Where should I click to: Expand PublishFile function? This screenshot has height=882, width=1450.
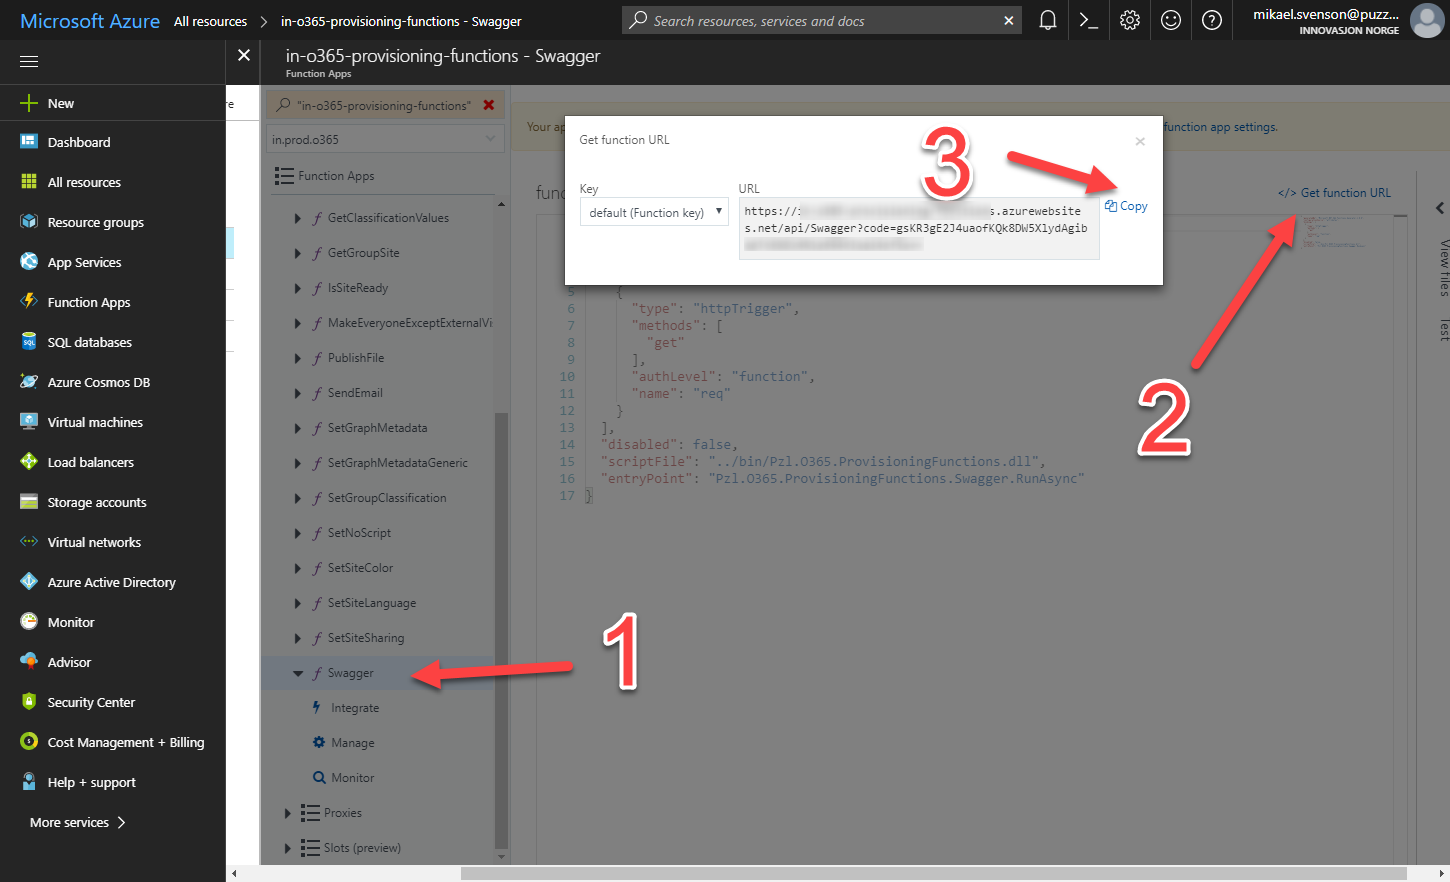(x=297, y=358)
